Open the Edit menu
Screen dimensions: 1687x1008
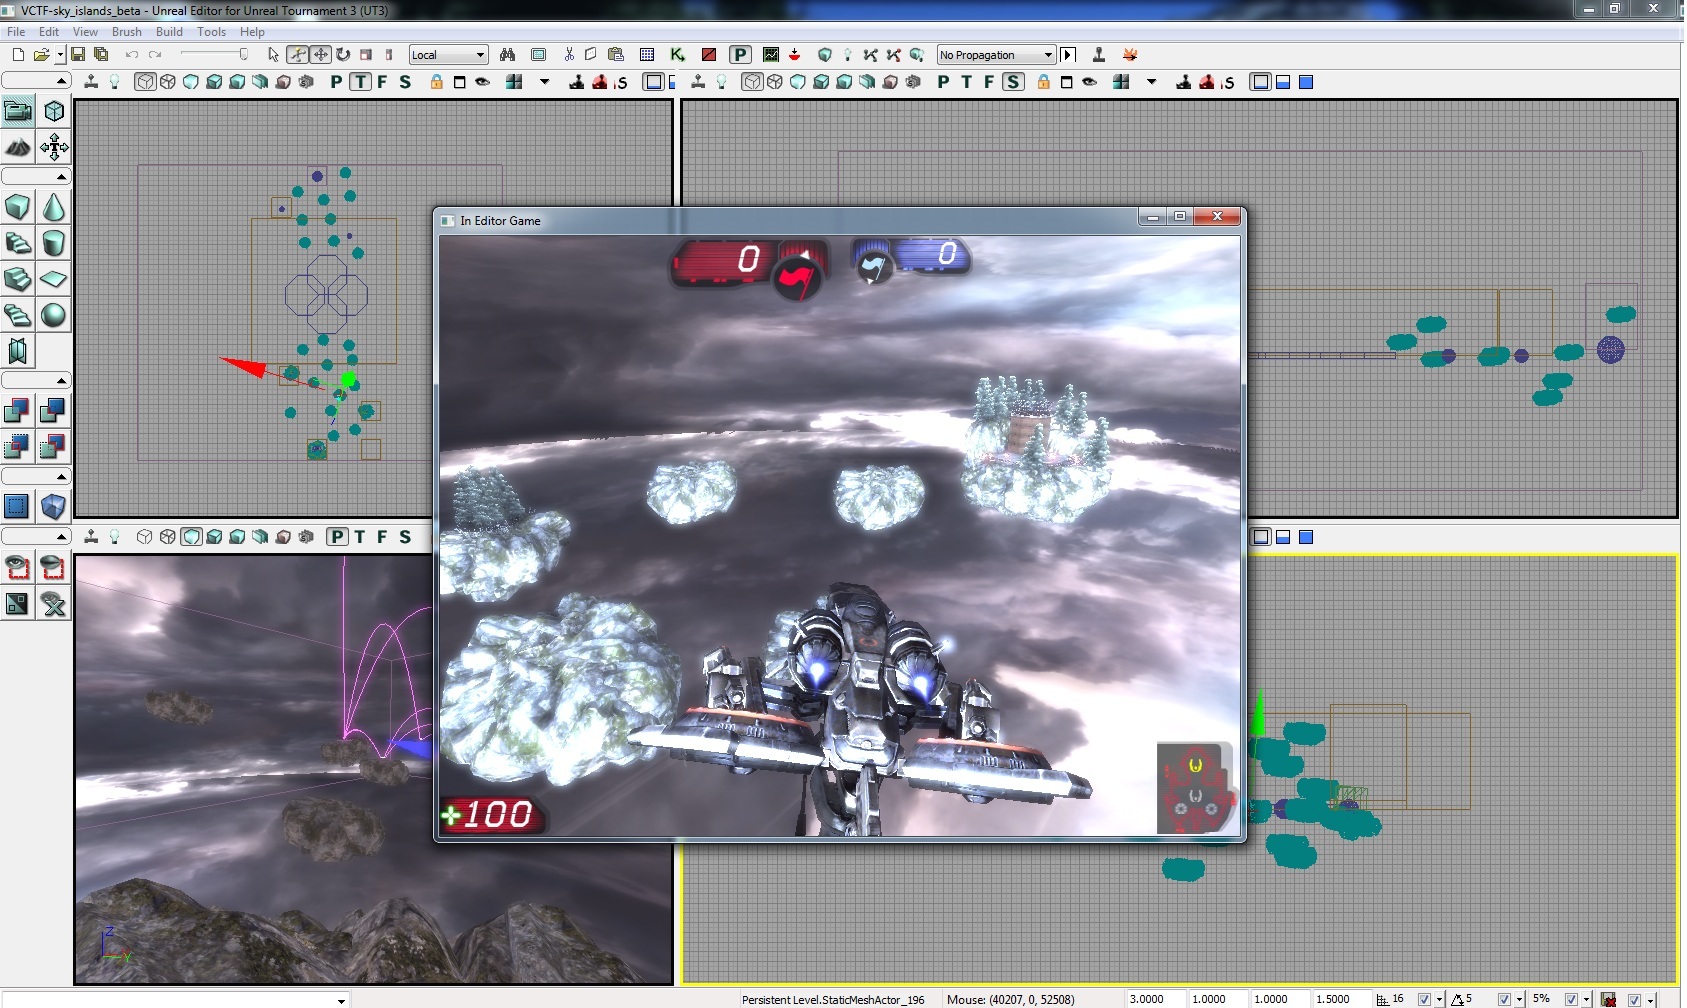pos(49,32)
